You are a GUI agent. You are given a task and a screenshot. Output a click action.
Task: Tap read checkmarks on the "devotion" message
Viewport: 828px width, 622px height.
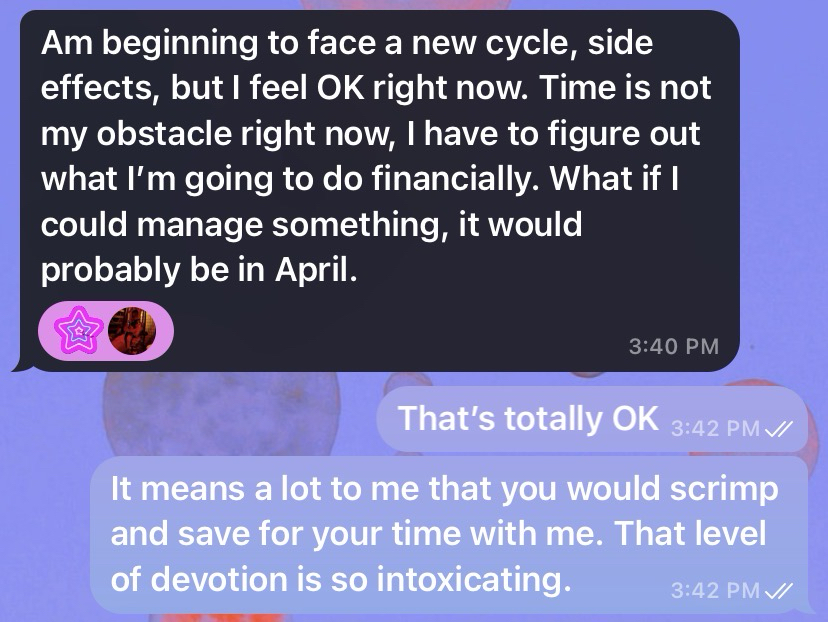pyautogui.click(x=779, y=590)
